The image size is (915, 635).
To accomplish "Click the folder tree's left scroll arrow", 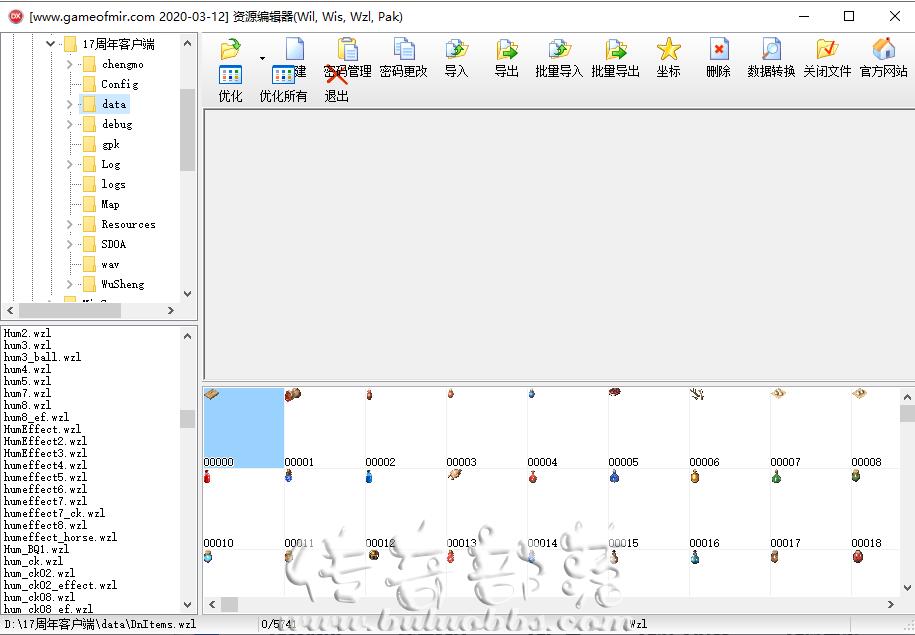I will [11, 310].
